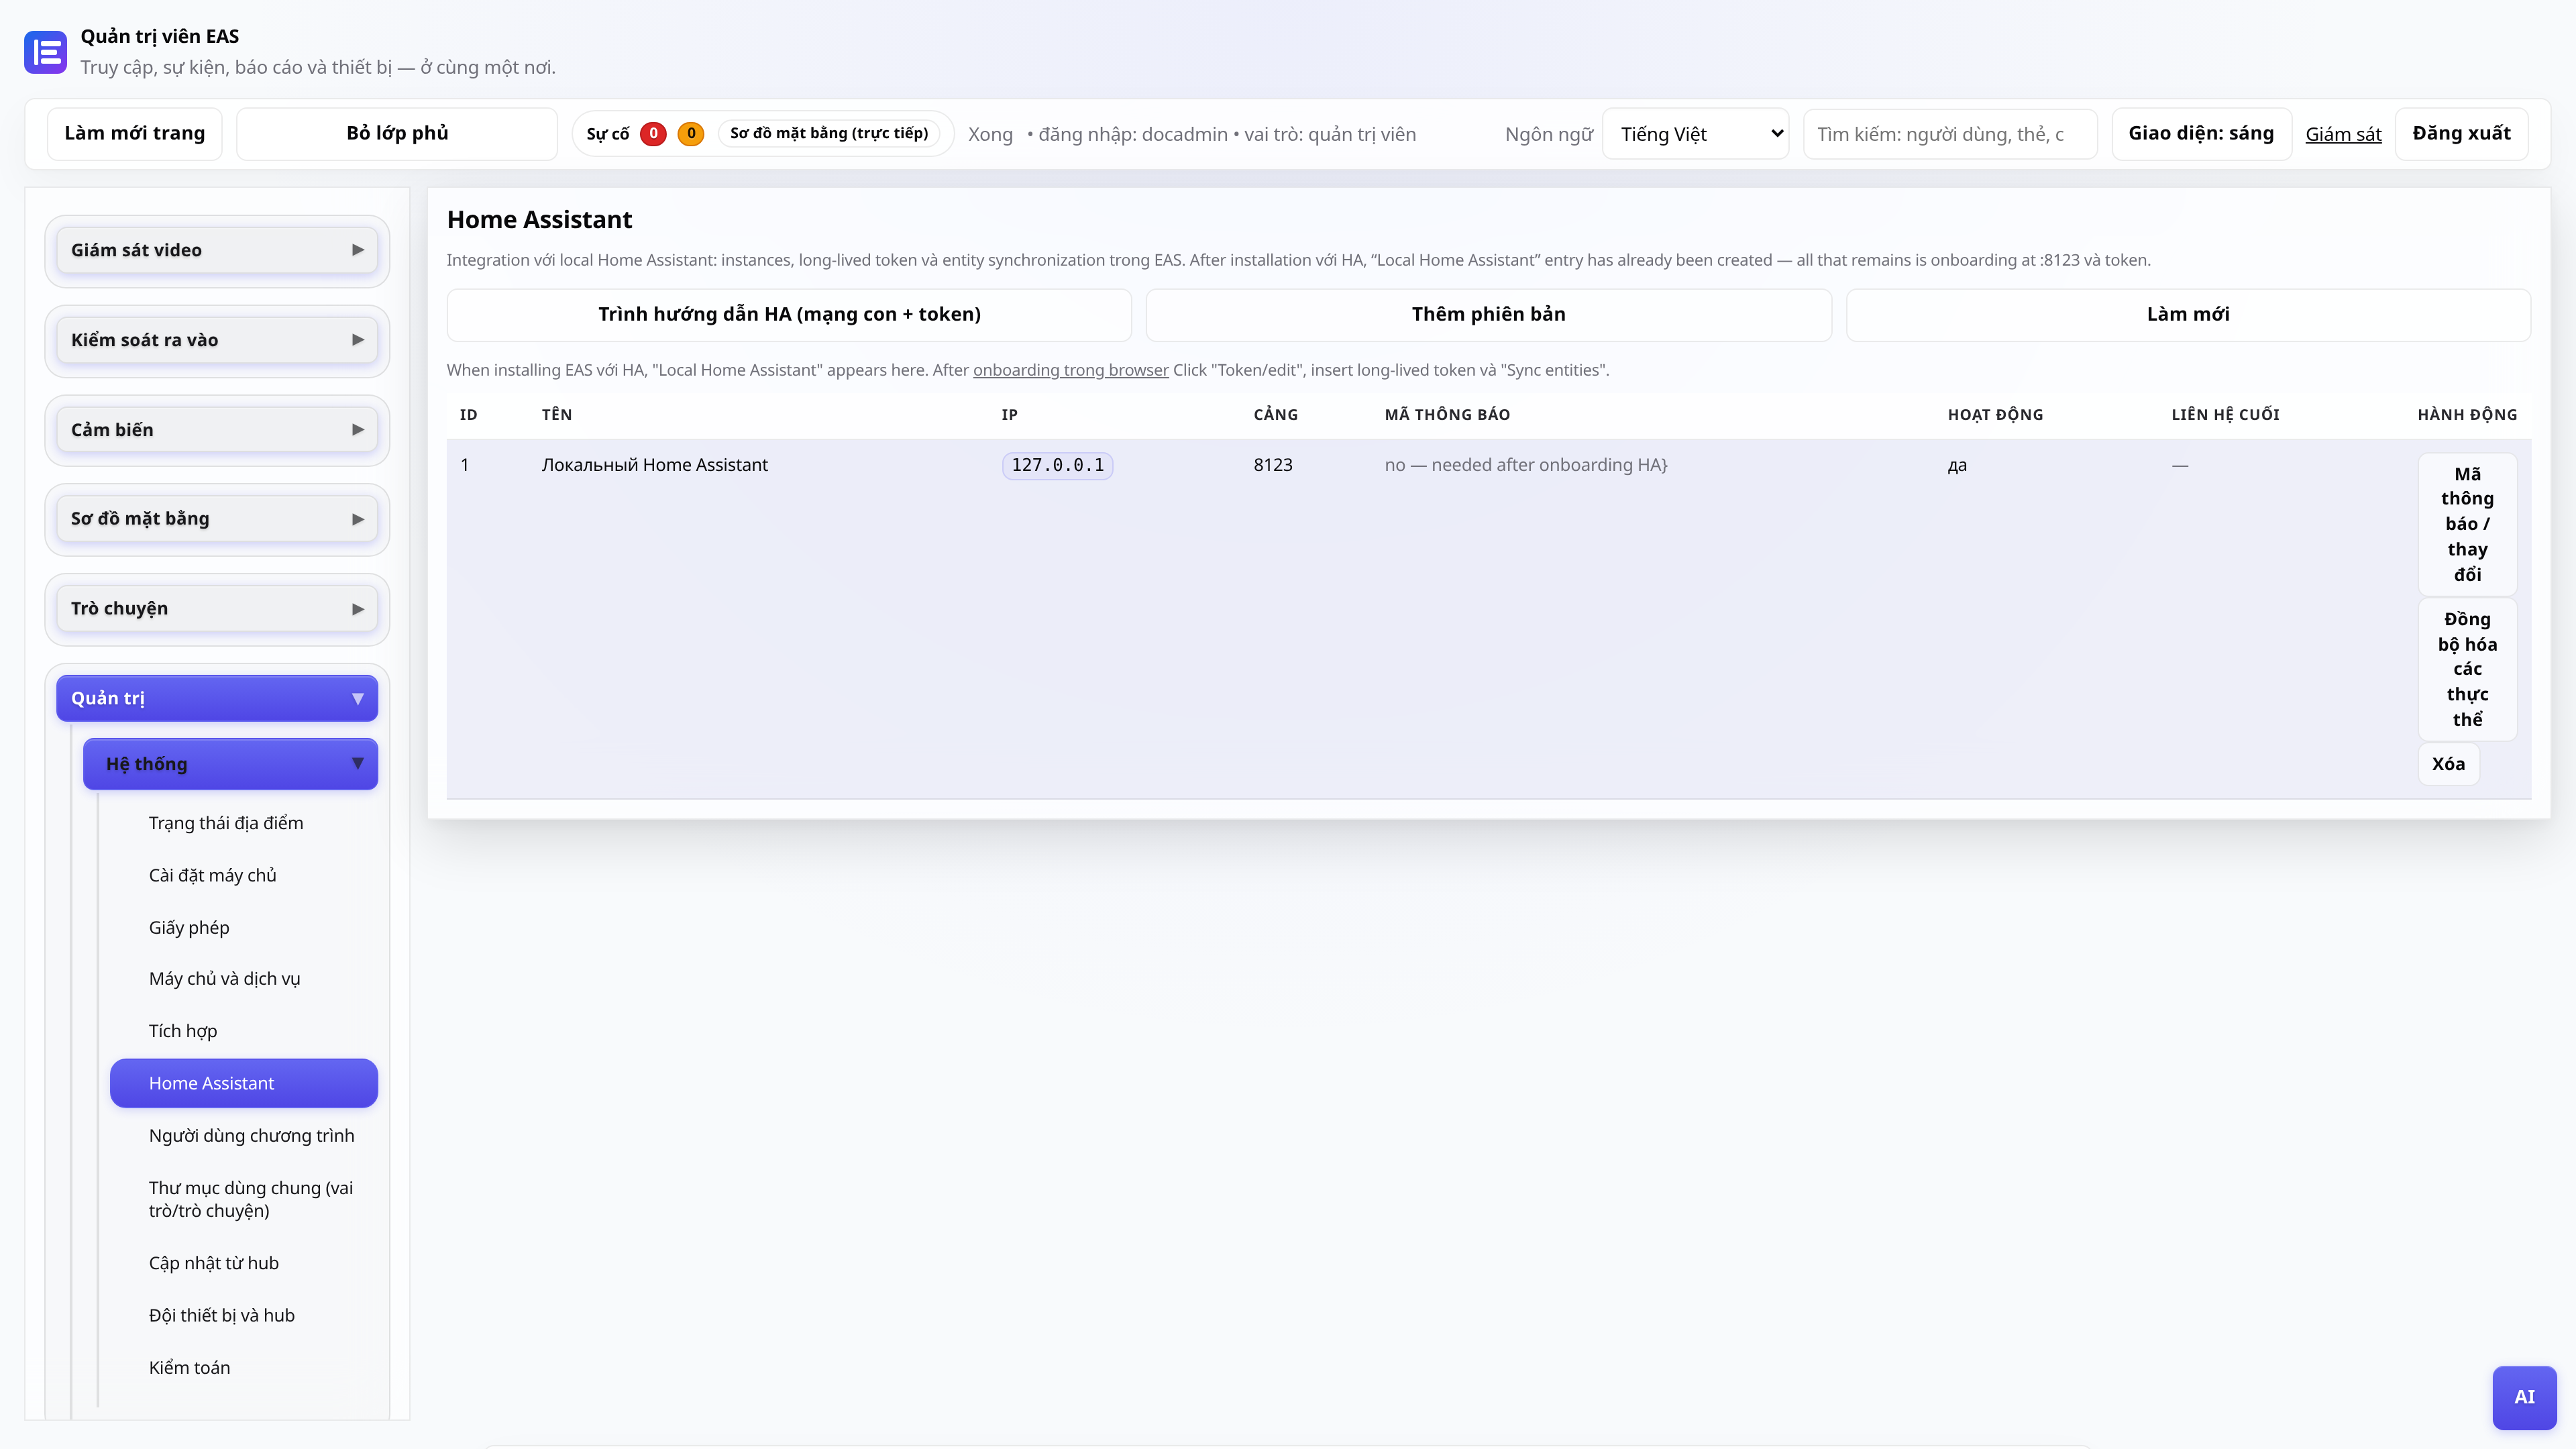
Task: Click the orange incident counter badge
Action: point(691,134)
